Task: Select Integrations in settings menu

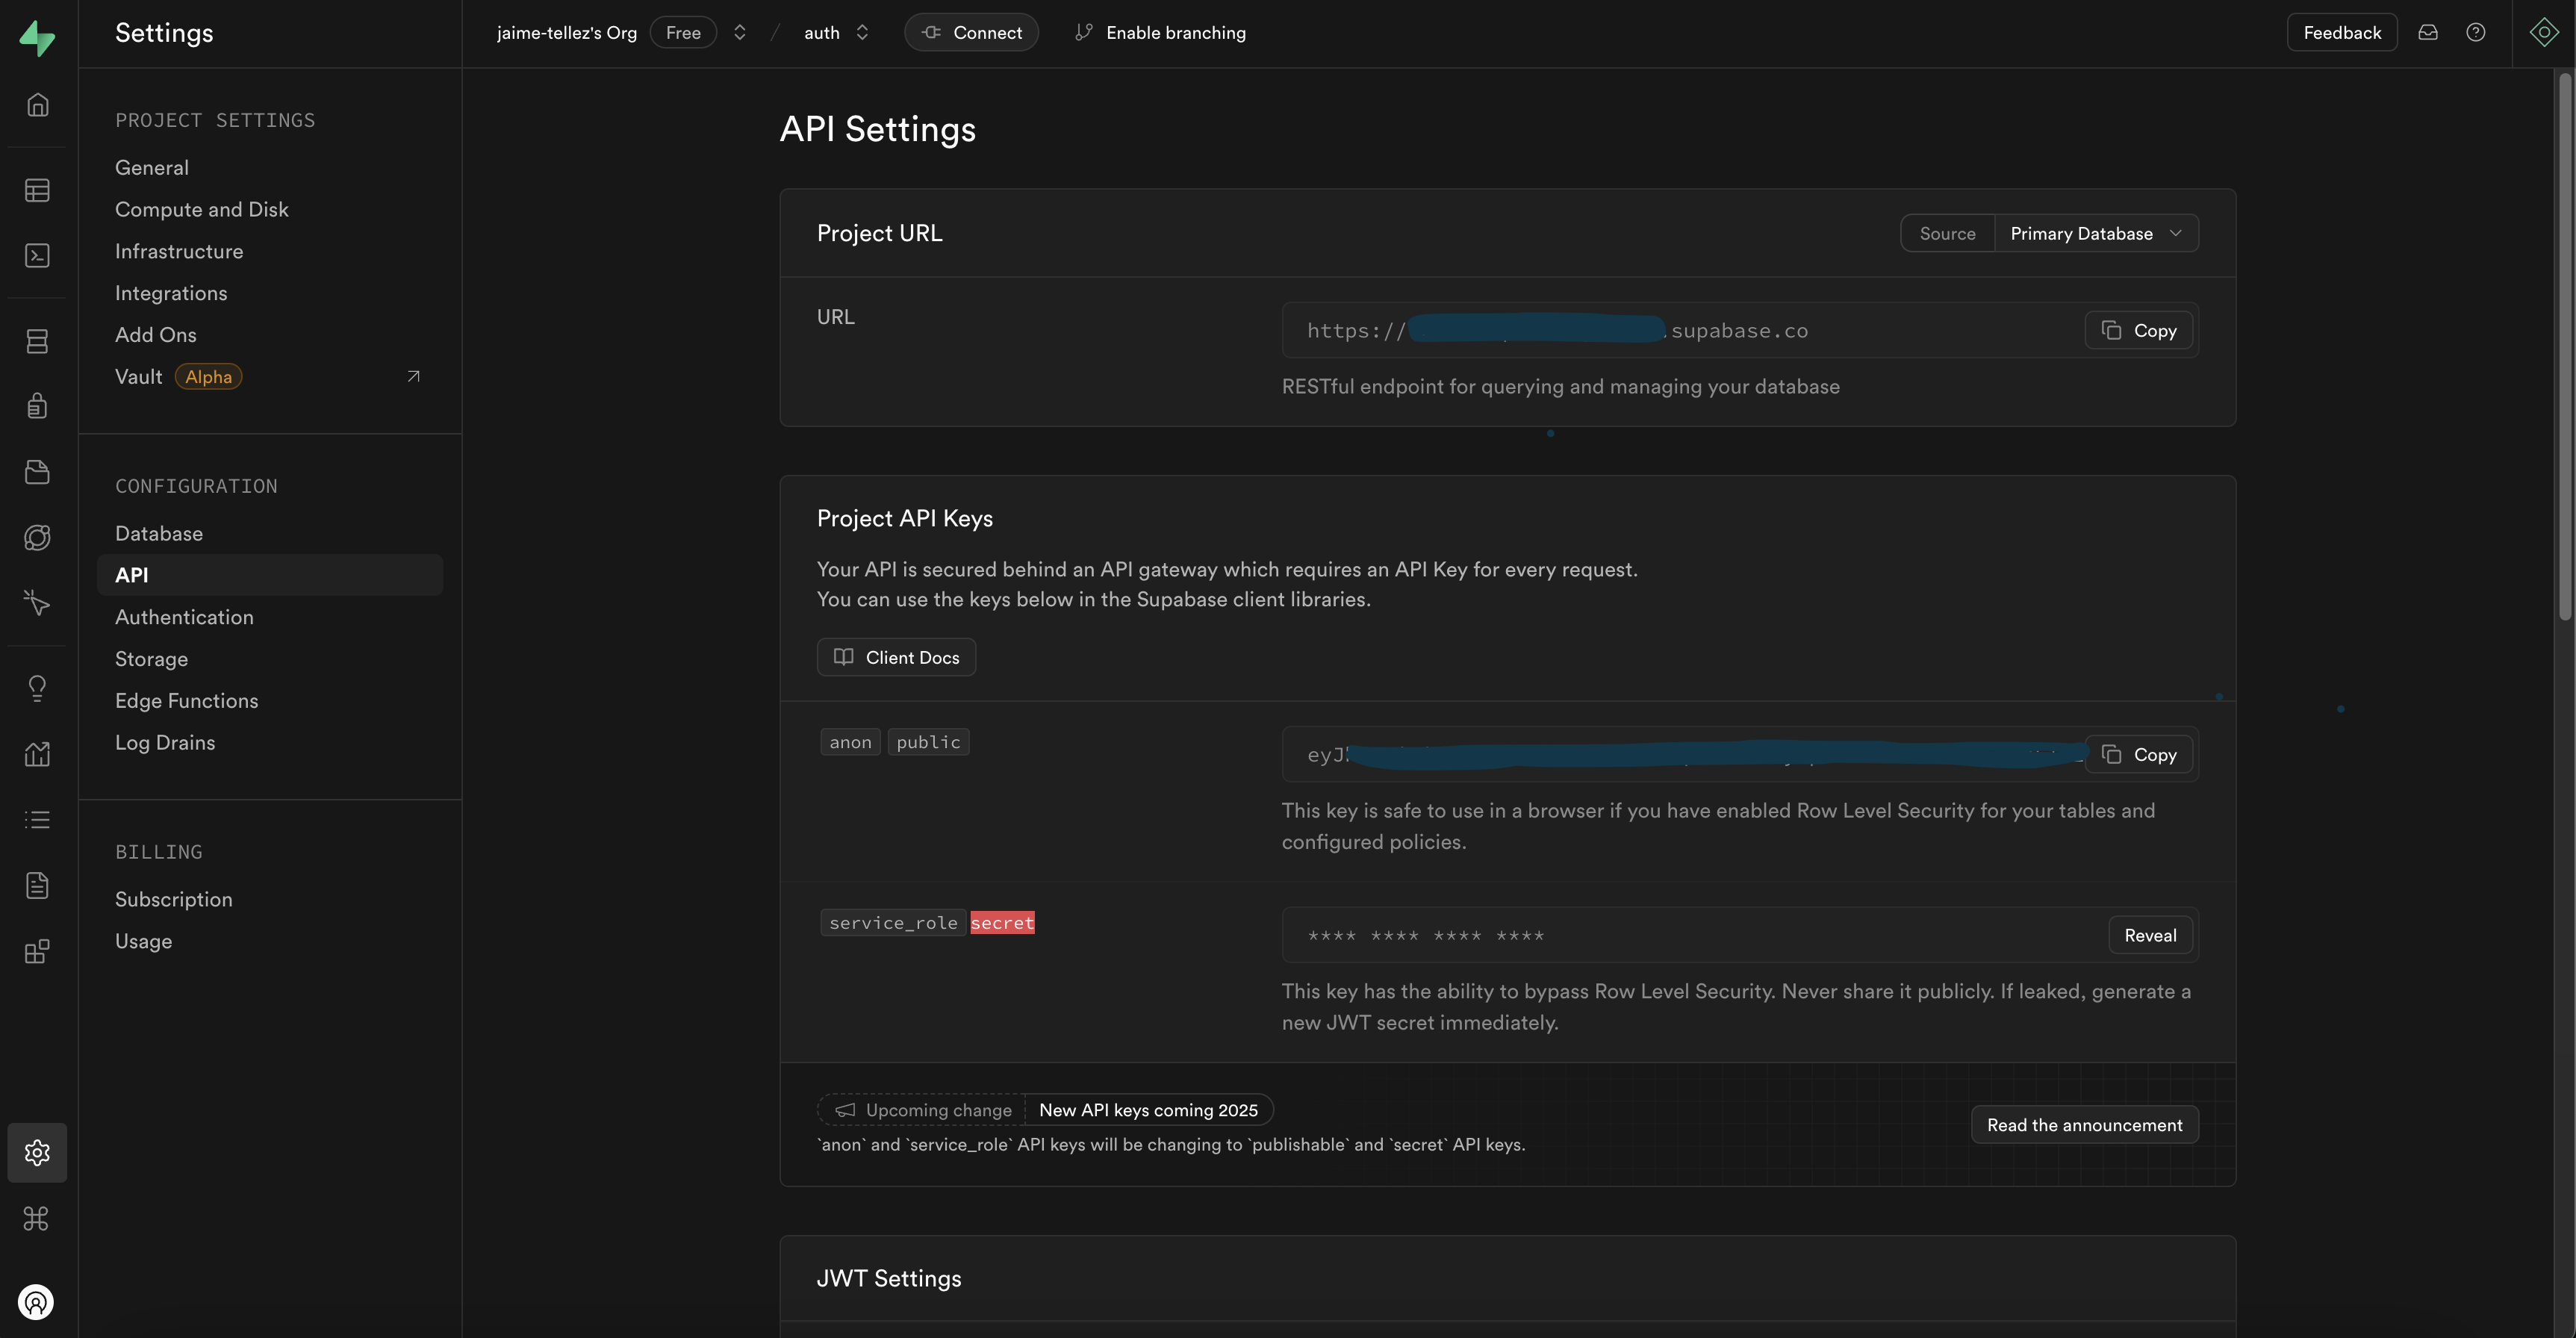Action: pyautogui.click(x=171, y=293)
